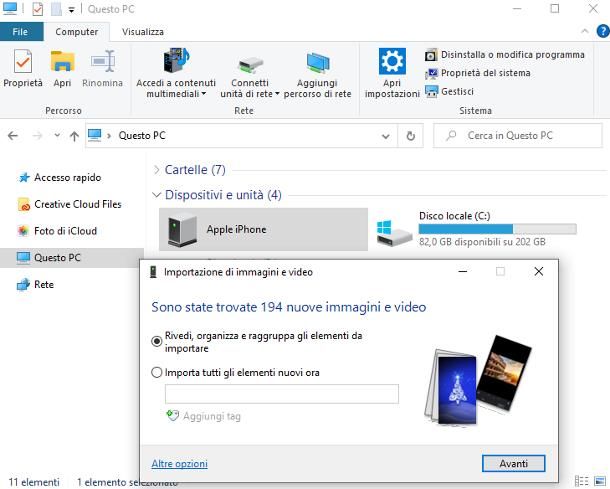Image resolution: width=610 pixels, height=489 pixels.
Task: Open Altre opzioni link
Action: click(179, 464)
